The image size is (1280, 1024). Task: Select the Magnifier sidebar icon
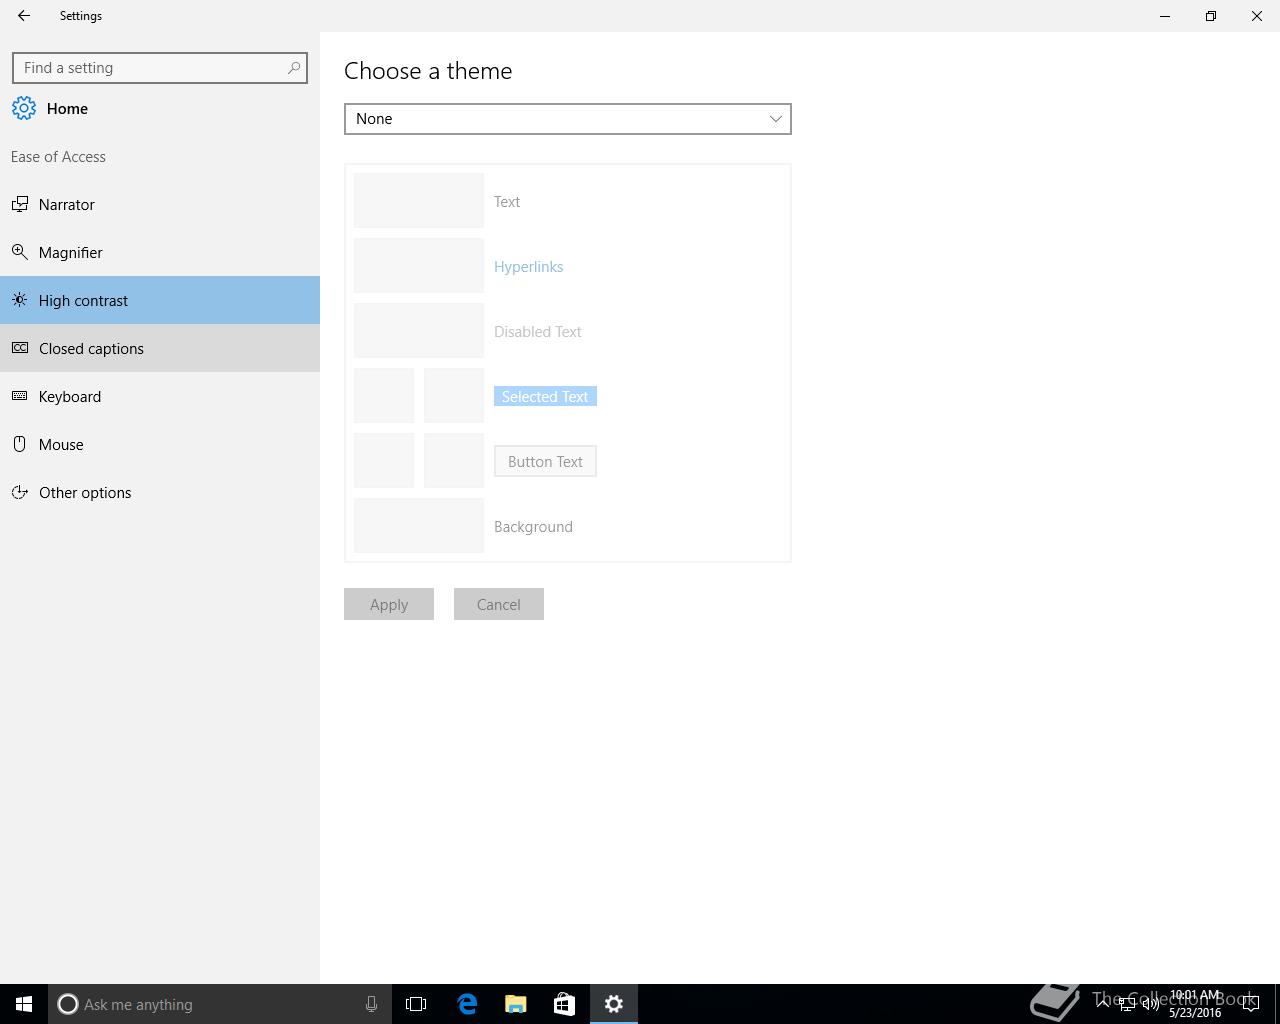20,252
